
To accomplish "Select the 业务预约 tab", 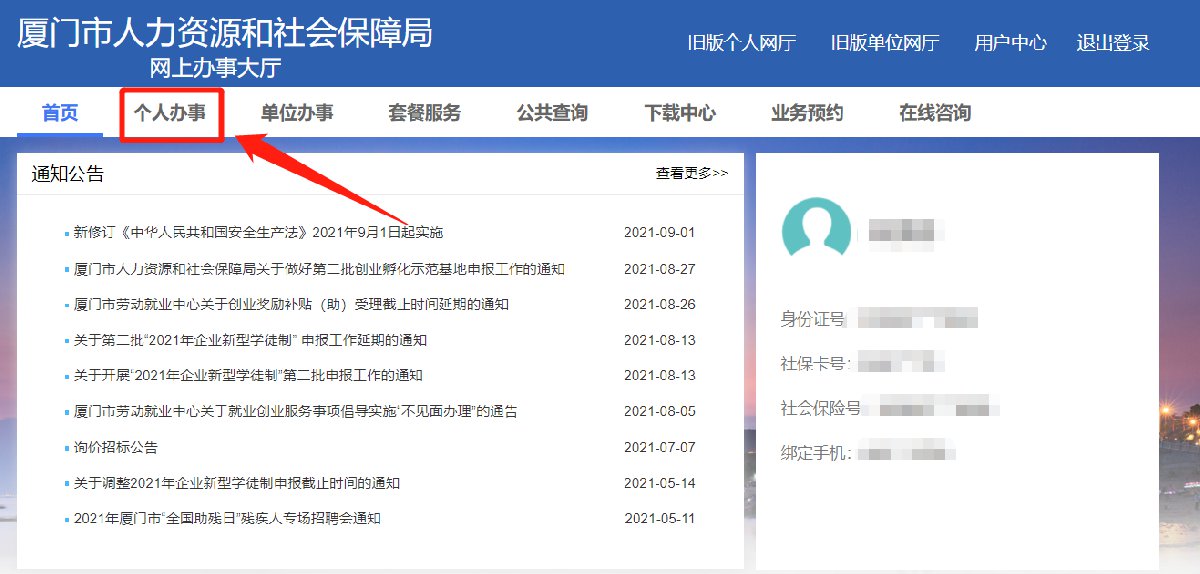I will click(807, 113).
